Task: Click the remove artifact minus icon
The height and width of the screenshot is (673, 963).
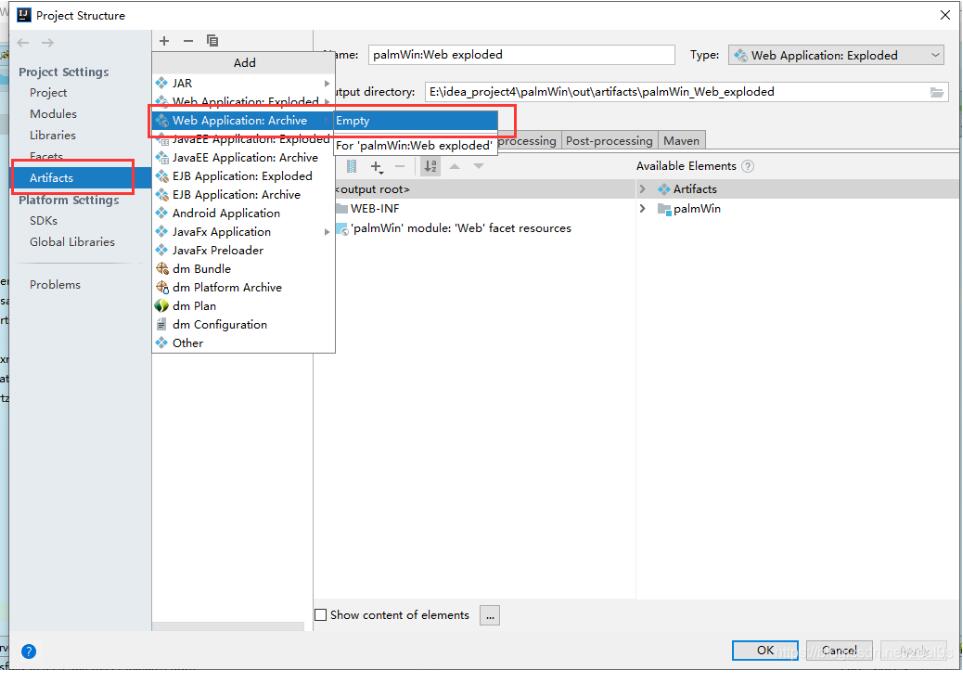Action: click(188, 41)
